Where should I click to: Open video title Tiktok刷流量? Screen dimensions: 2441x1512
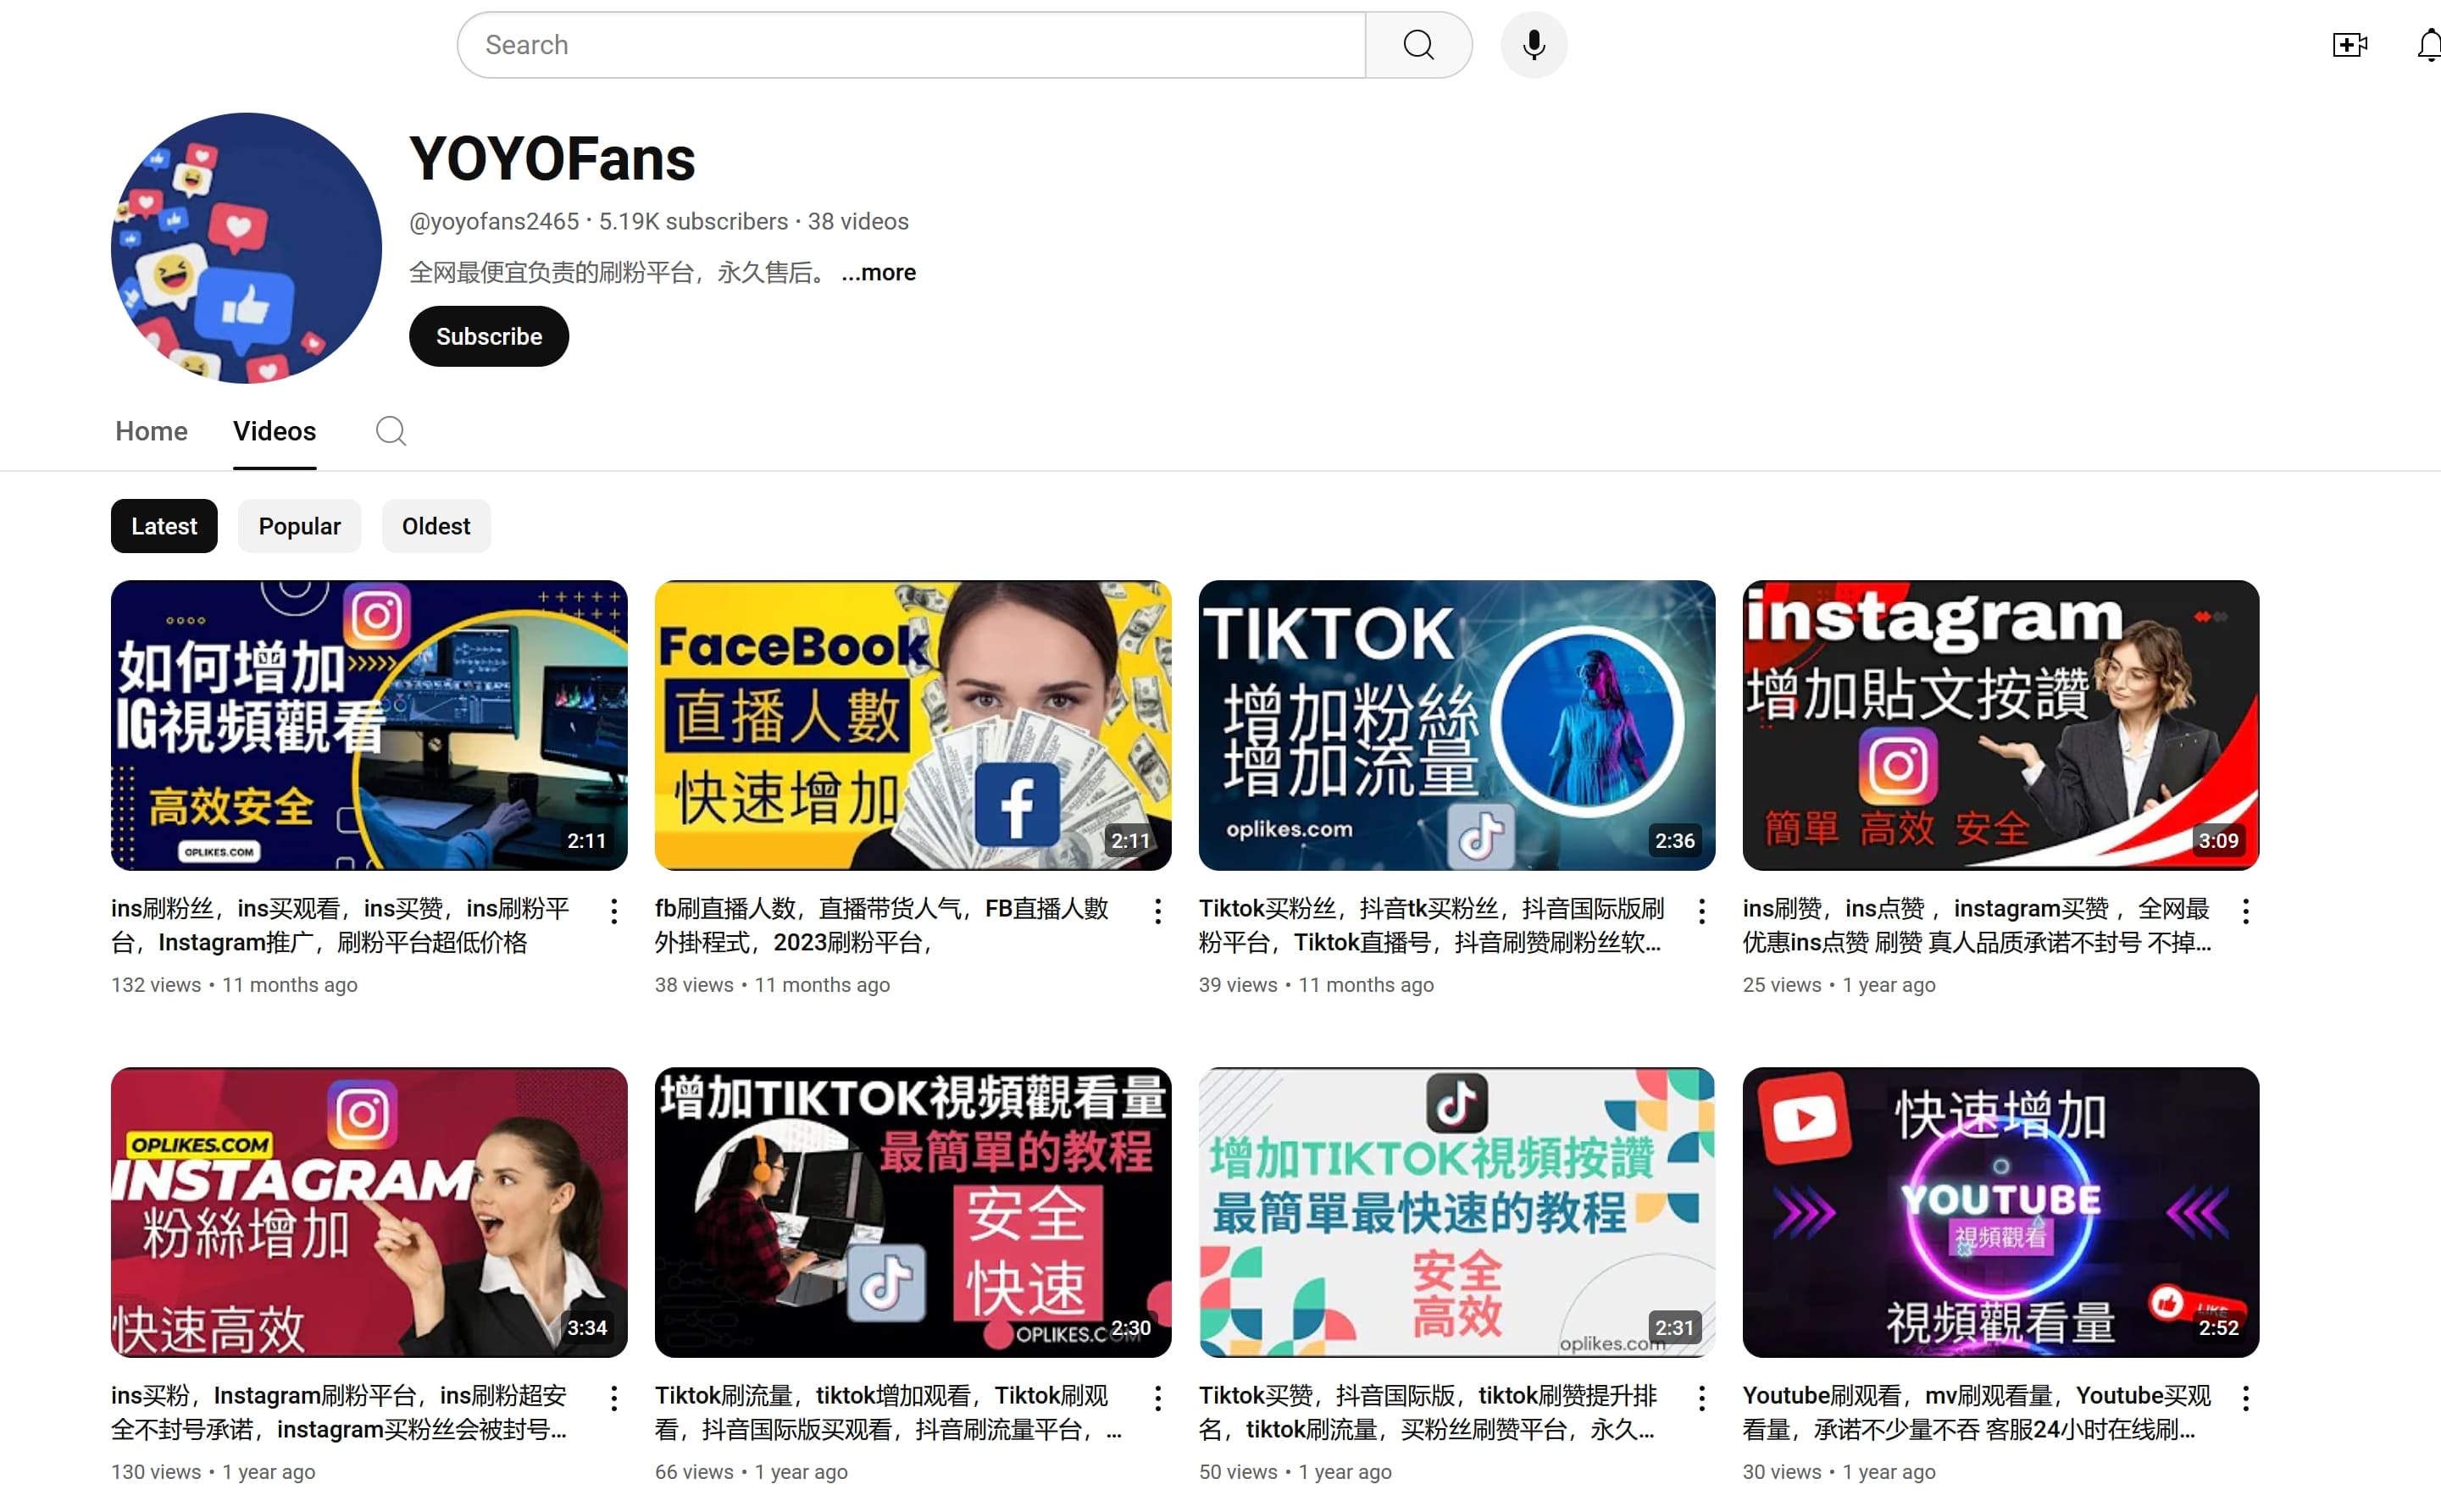[x=888, y=1412]
